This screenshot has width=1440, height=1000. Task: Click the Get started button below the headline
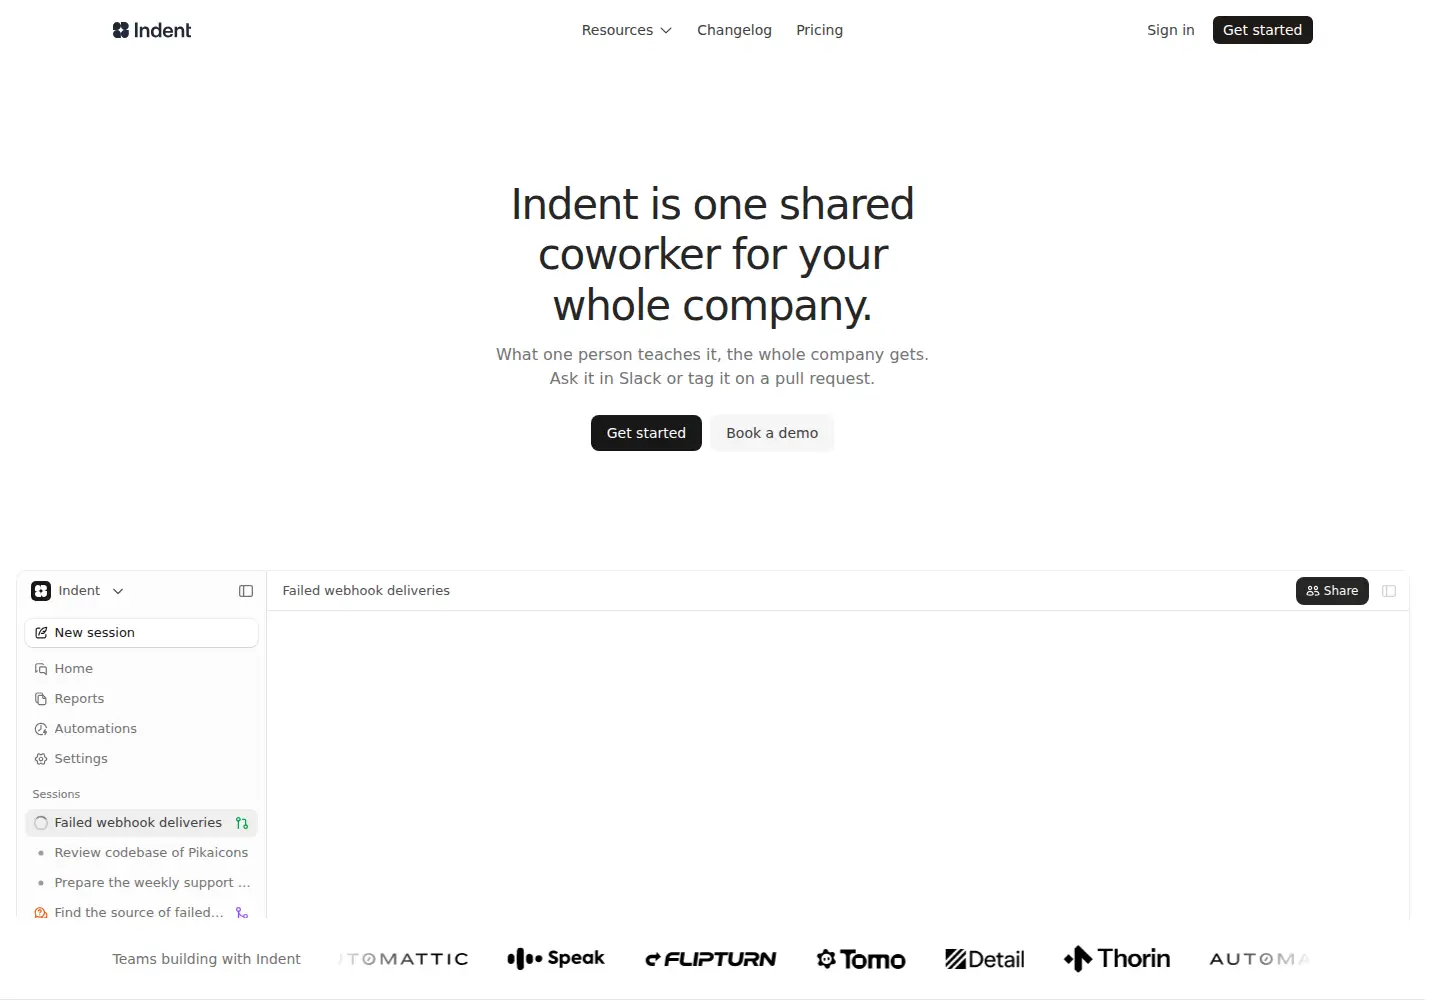pos(646,433)
